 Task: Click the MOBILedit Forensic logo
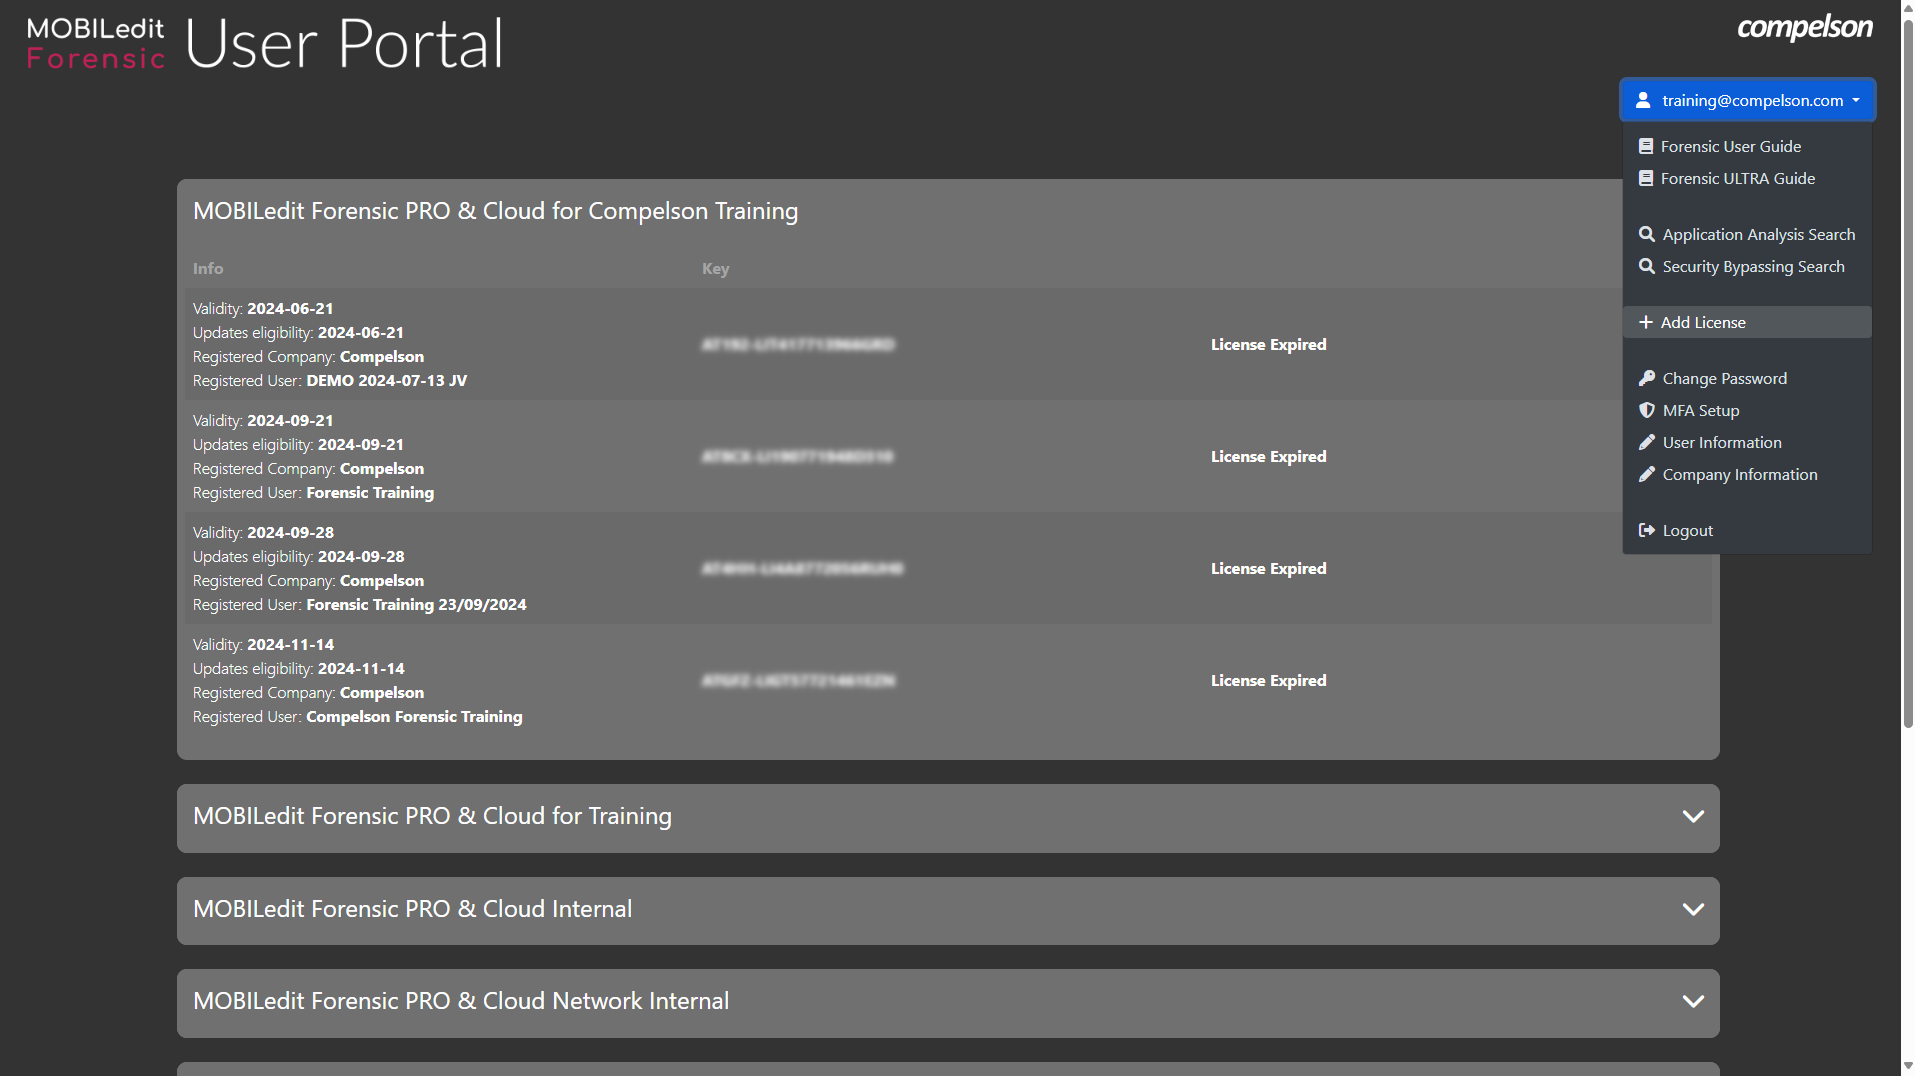pyautogui.click(x=96, y=44)
